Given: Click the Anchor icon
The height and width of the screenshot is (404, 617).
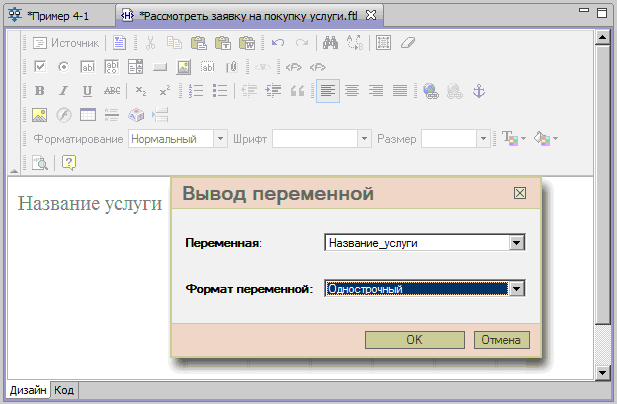Looking at the screenshot, I should coord(478,91).
